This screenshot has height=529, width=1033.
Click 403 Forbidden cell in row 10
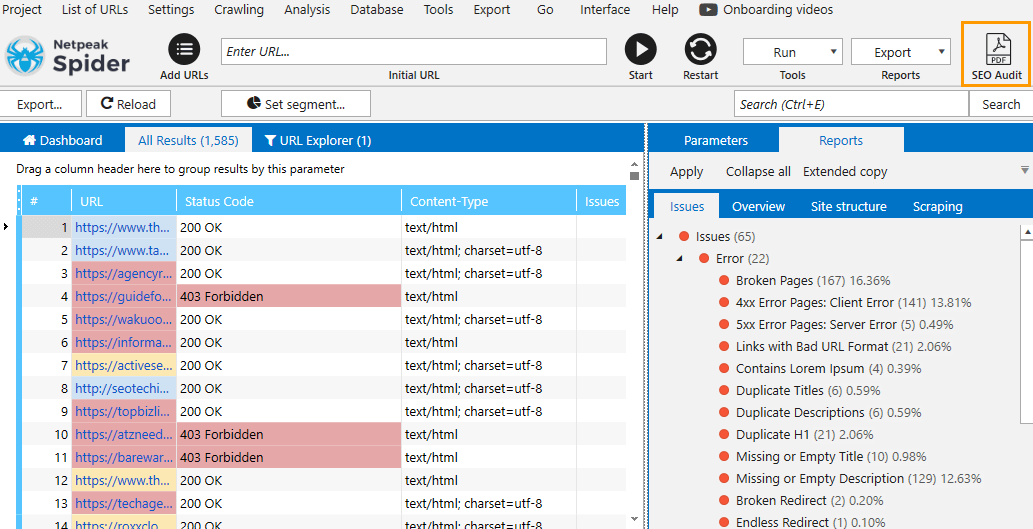[289, 434]
